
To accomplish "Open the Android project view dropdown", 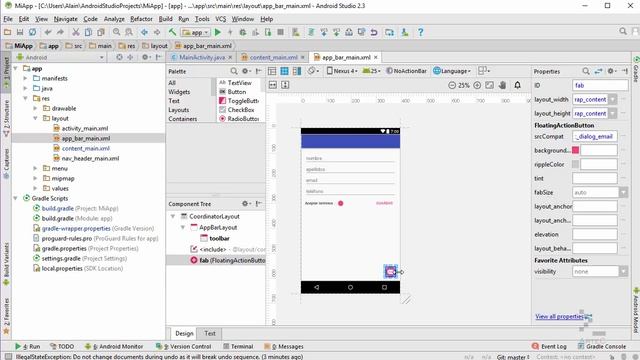I will [x=60, y=58].
